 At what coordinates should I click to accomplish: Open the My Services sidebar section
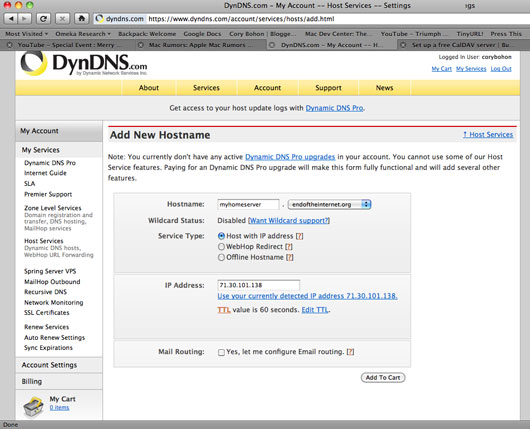pos(59,150)
